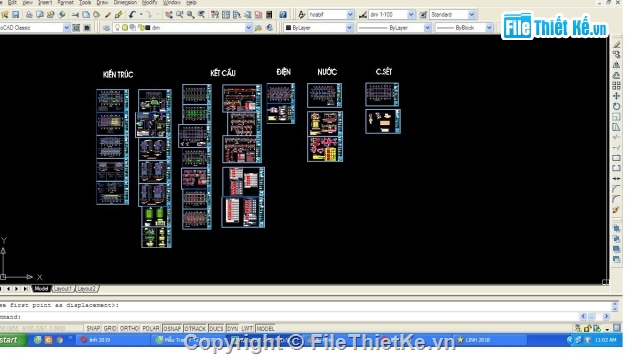640x361 pixels.
Task: Click the MODEL button in status bar
Action: [x=265, y=328]
